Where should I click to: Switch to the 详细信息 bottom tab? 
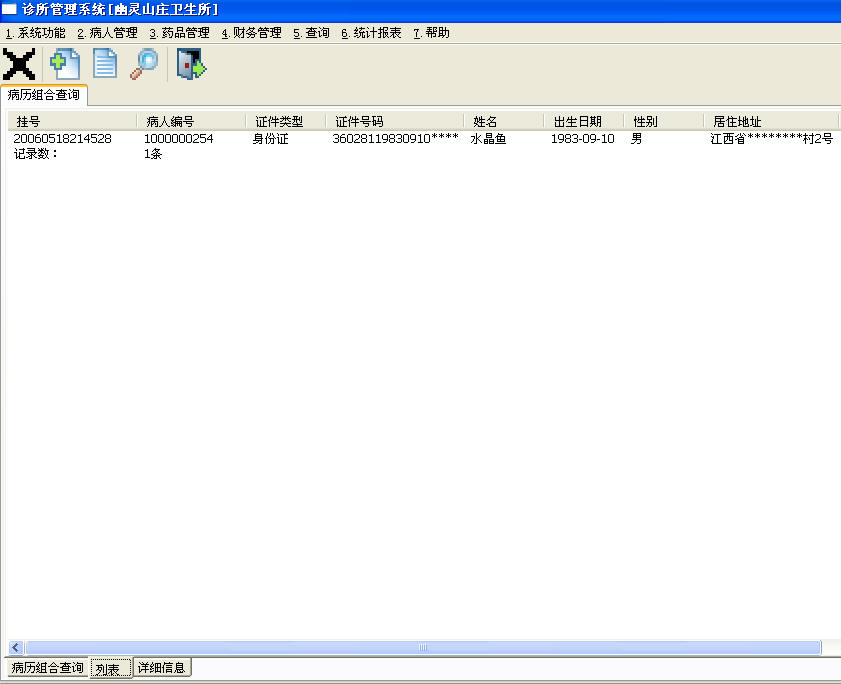click(161, 668)
